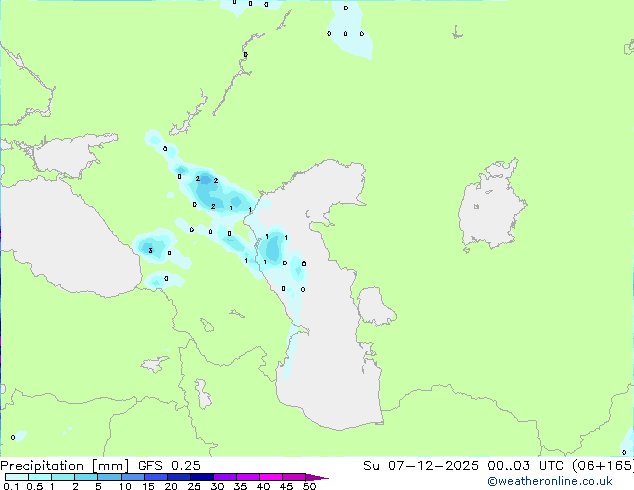Click the 'Precipitation [mm]' title text
Screen dimensions: 634x490
[64, 466]
